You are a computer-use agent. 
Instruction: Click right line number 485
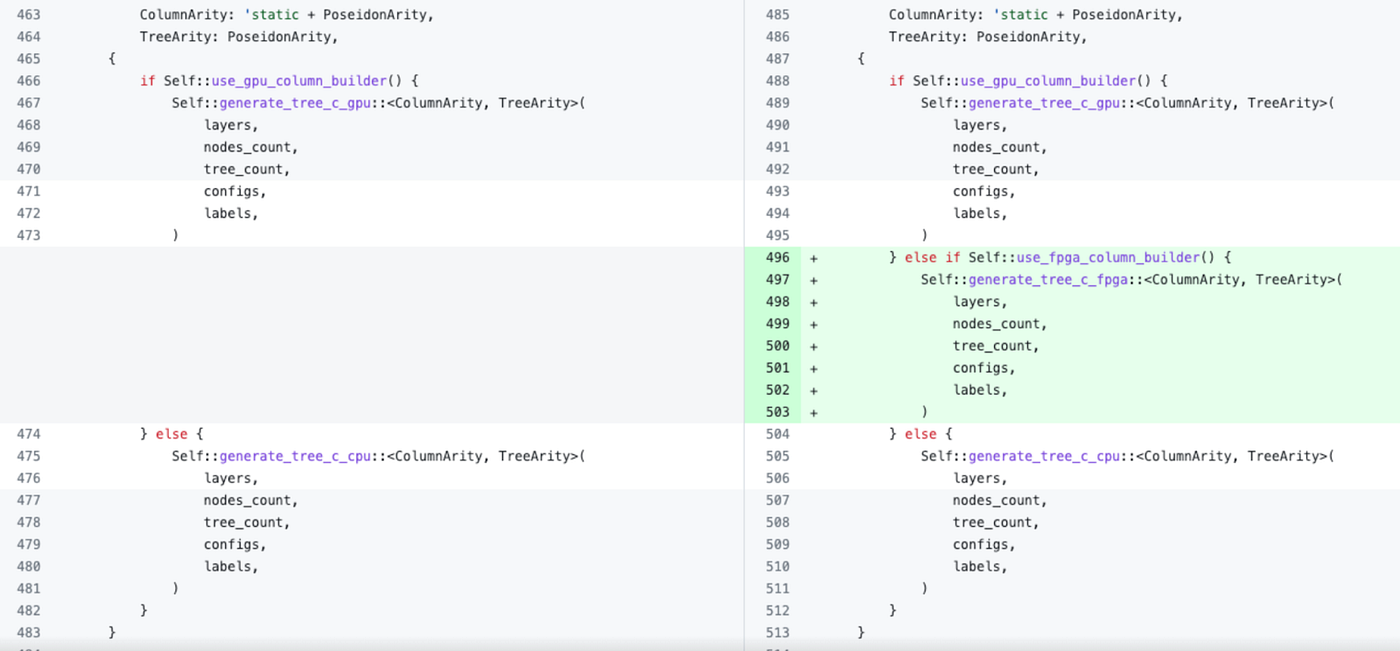777,15
